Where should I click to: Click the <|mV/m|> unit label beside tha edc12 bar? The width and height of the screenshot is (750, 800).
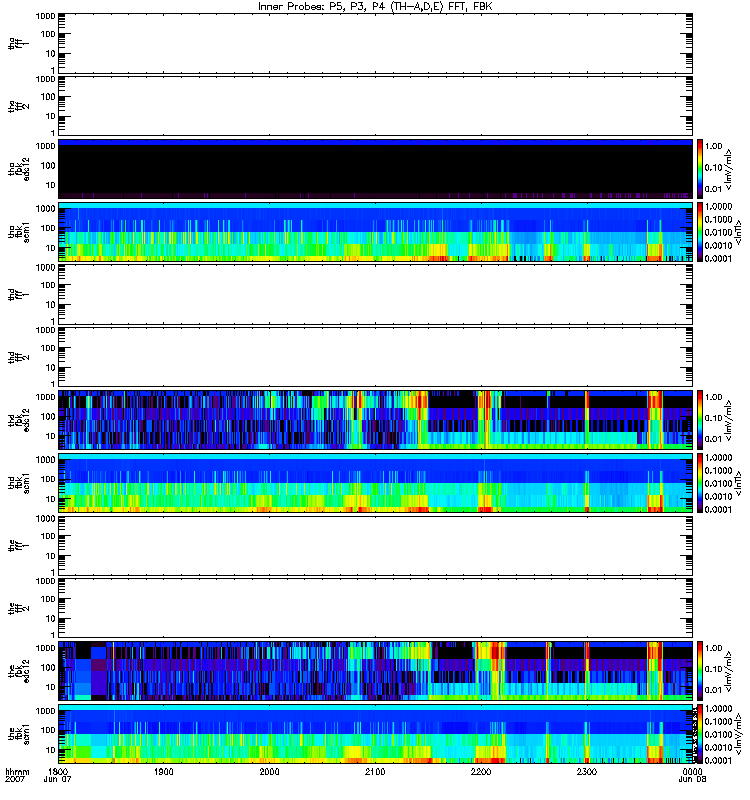click(729, 169)
